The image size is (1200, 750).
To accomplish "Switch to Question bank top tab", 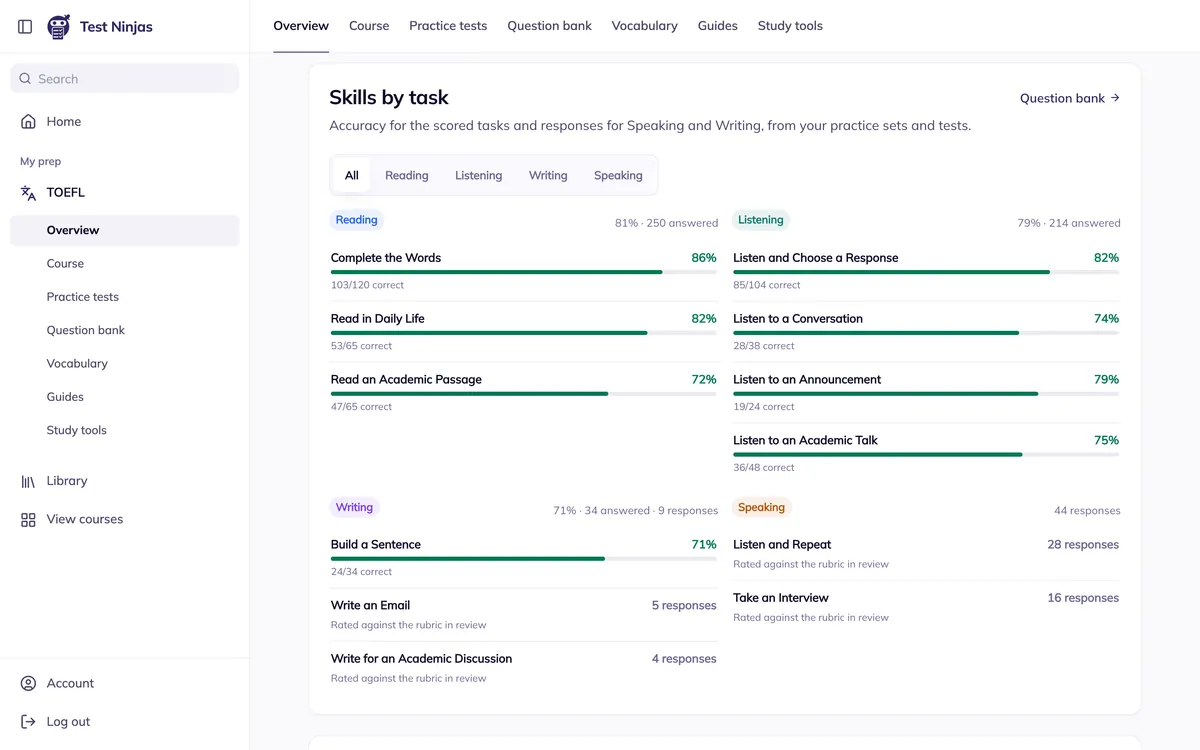I will point(549,26).
